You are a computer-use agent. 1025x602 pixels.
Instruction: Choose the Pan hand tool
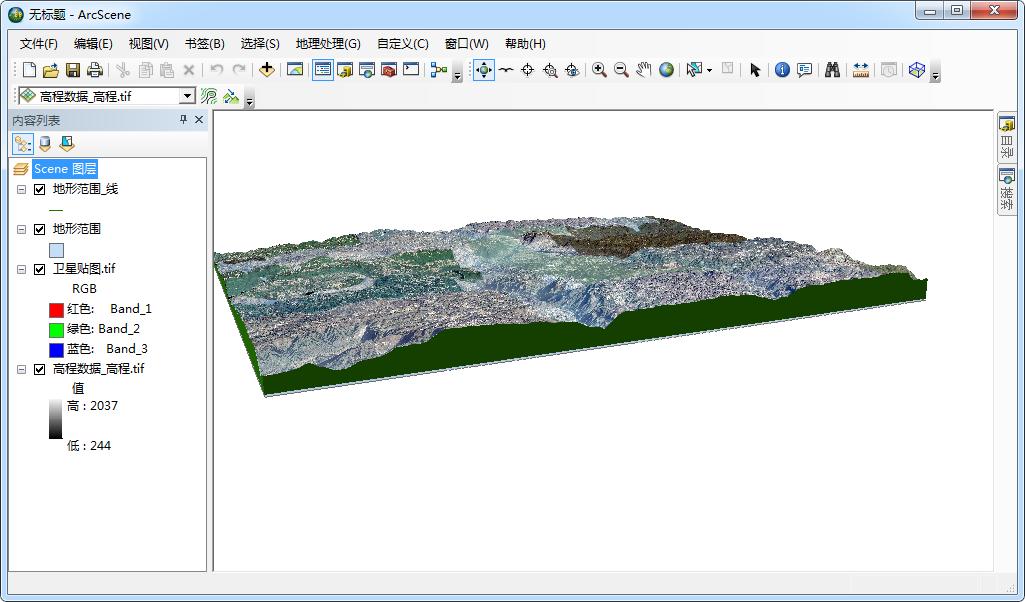pos(643,70)
